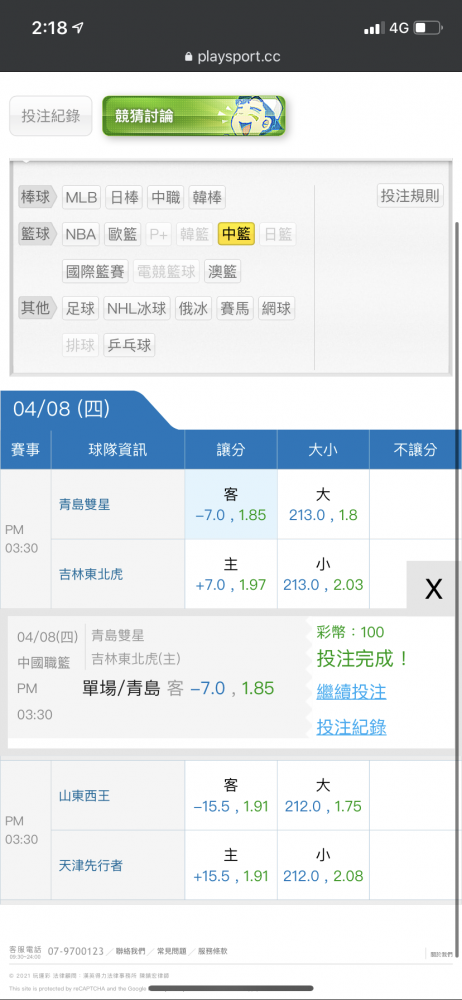Select the 歐籃 league tag
Image resolution: width=462 pixels, height=1000 pixels.
[x=123, y=235]
